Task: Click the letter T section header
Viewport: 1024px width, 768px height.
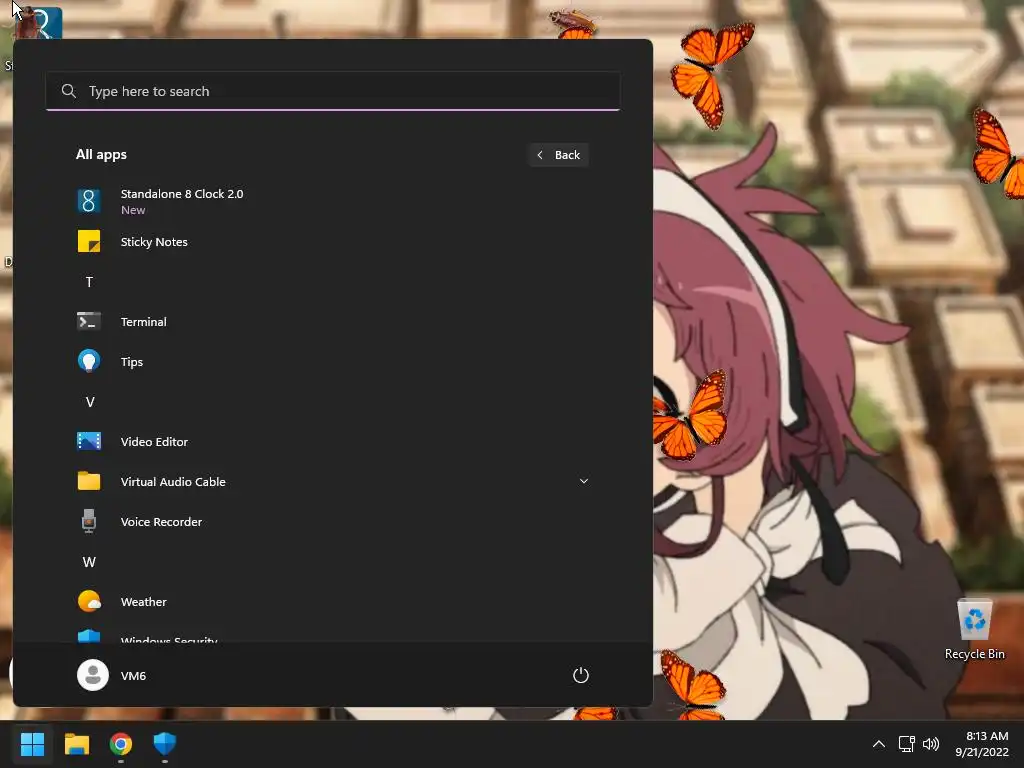Action: (89, 282)
